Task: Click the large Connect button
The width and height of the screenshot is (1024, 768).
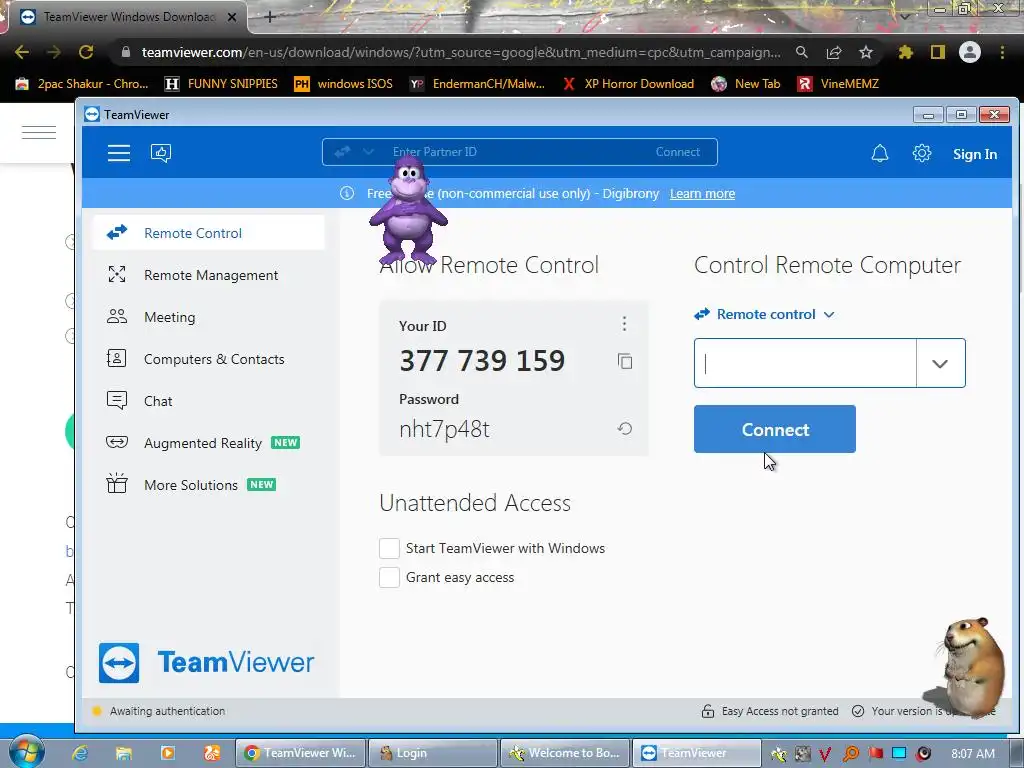Action: click(x=775, y=429)
